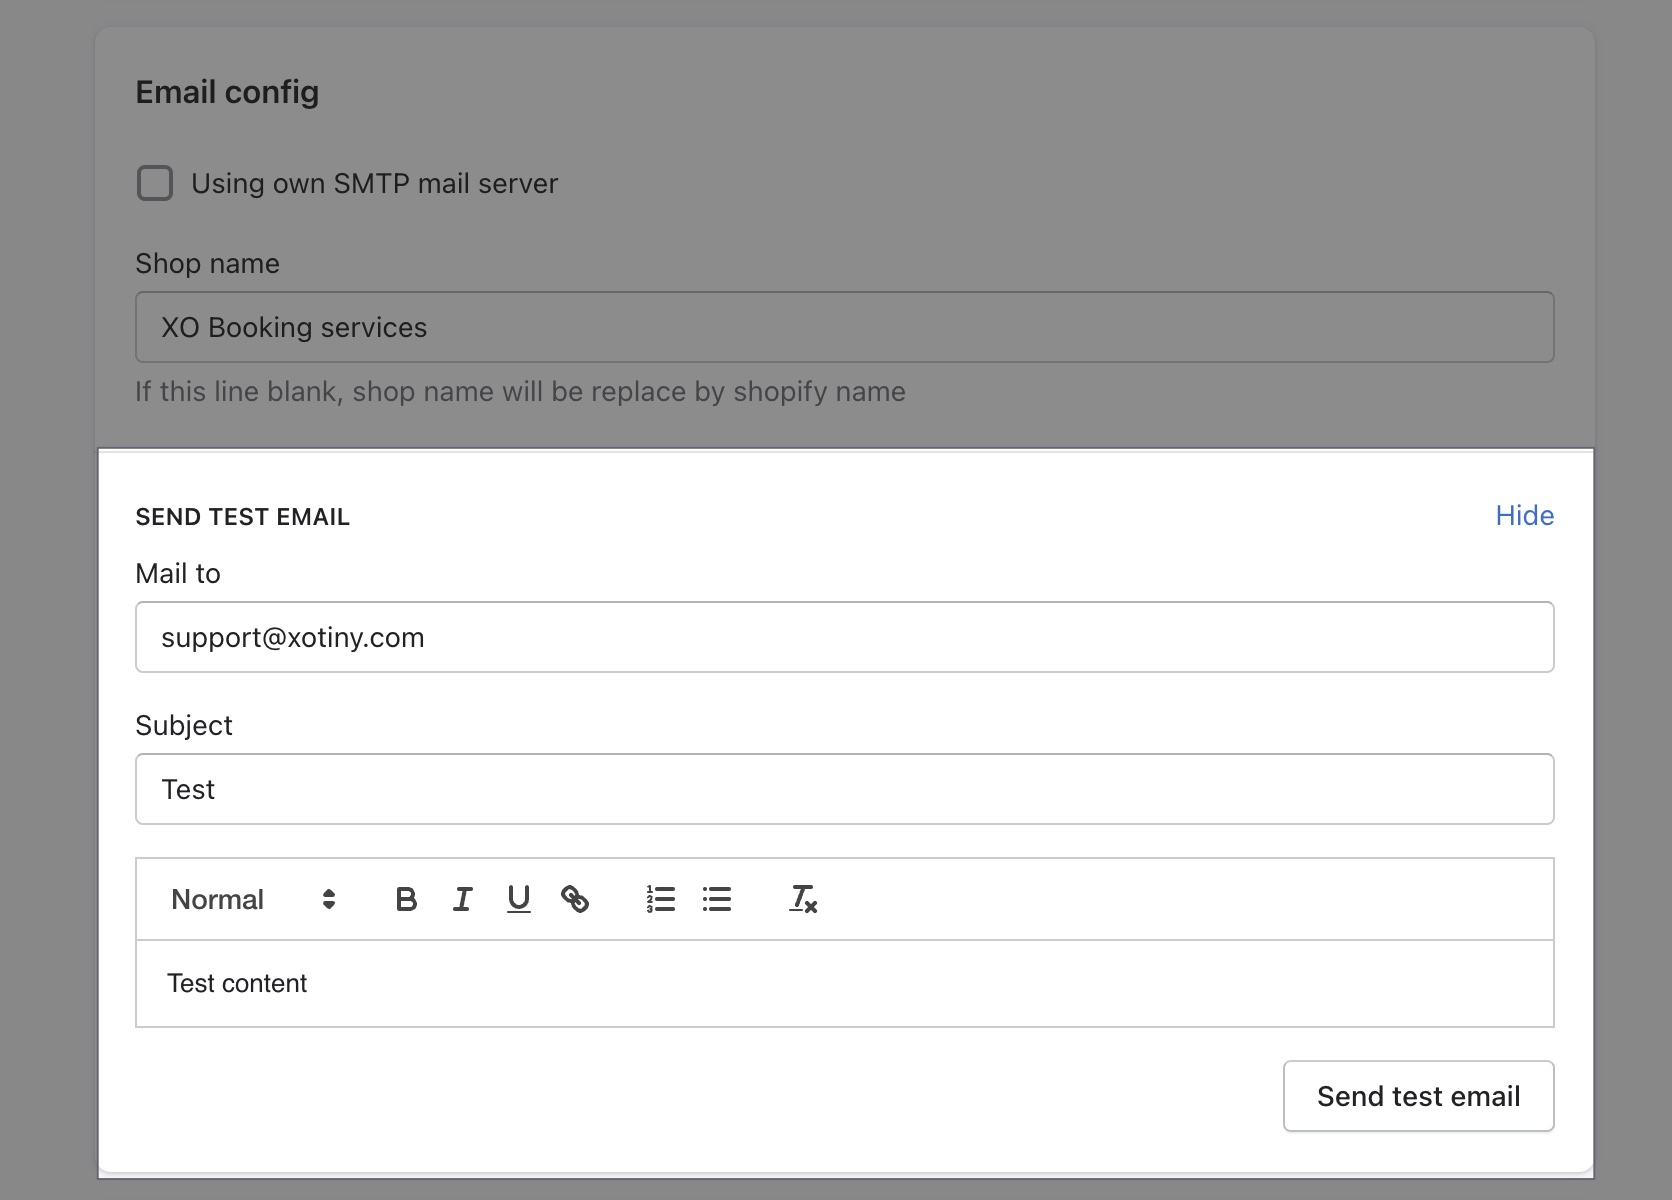Create a bulleted list in the editor

point(717,899)
